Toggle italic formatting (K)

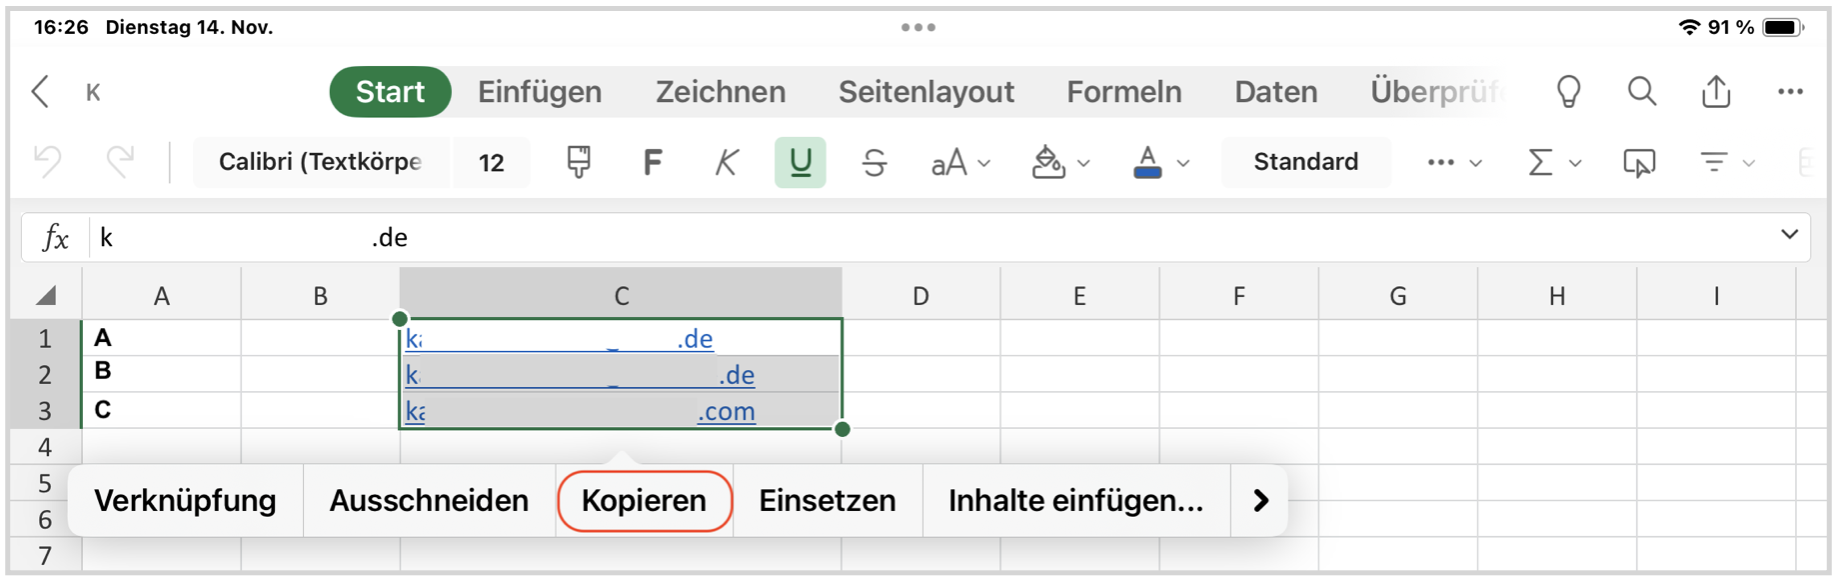[x=727, y=162]
